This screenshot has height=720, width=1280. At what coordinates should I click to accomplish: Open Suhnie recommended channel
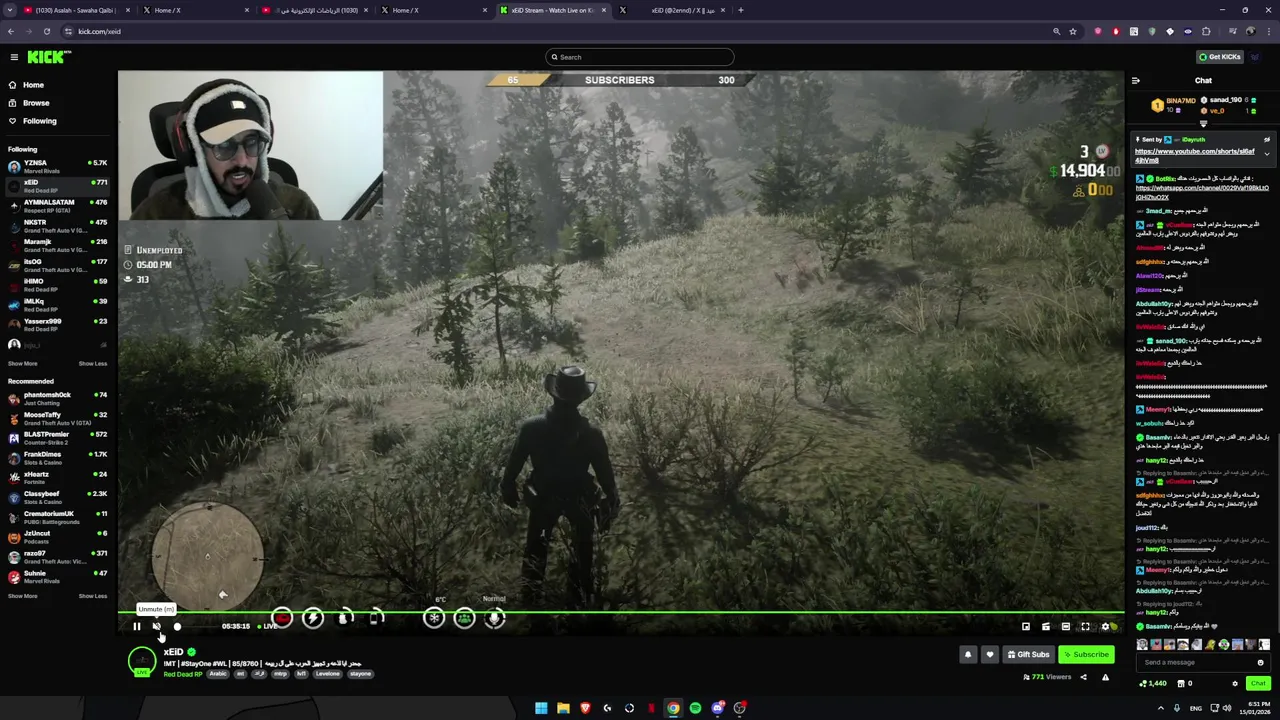tap(57, 577)
